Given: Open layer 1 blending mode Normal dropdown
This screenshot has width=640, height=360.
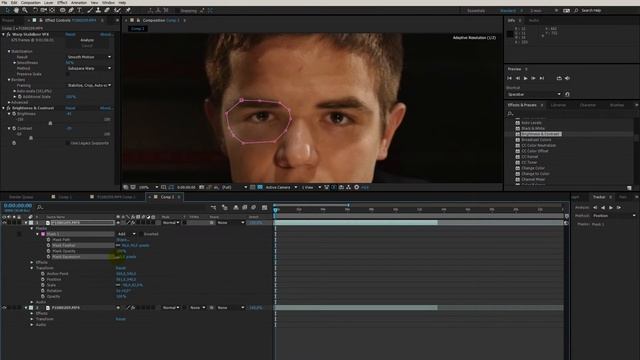Looking at the screenshot, I should point(171,223).
